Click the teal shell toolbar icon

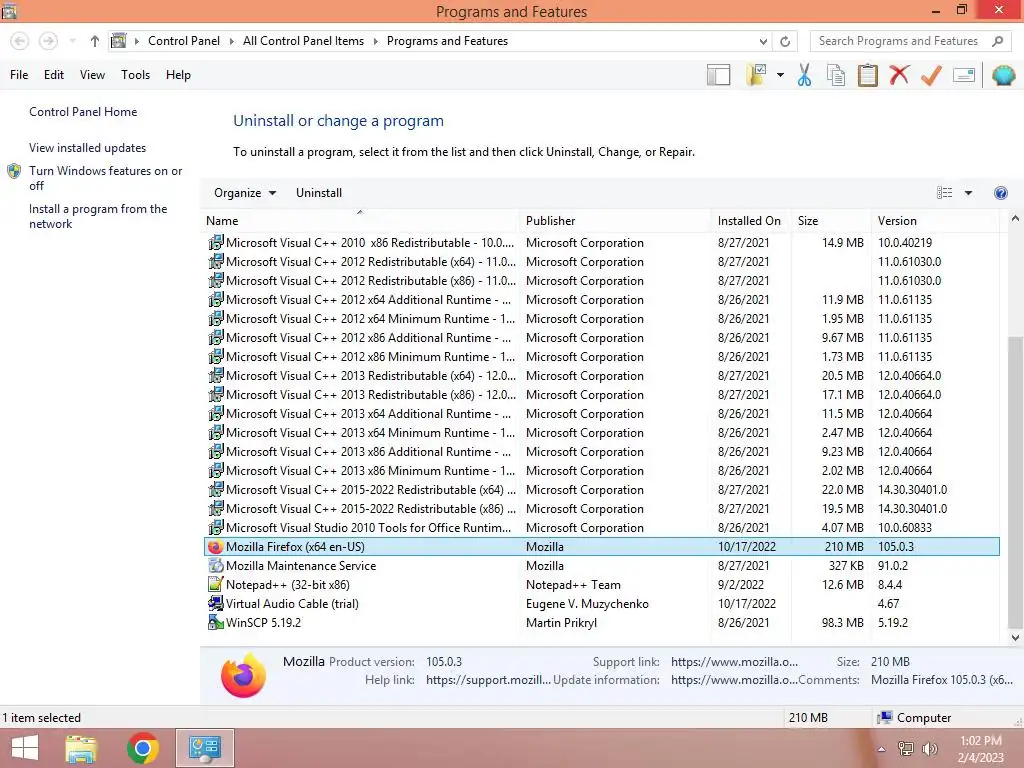coord(1003,75)
